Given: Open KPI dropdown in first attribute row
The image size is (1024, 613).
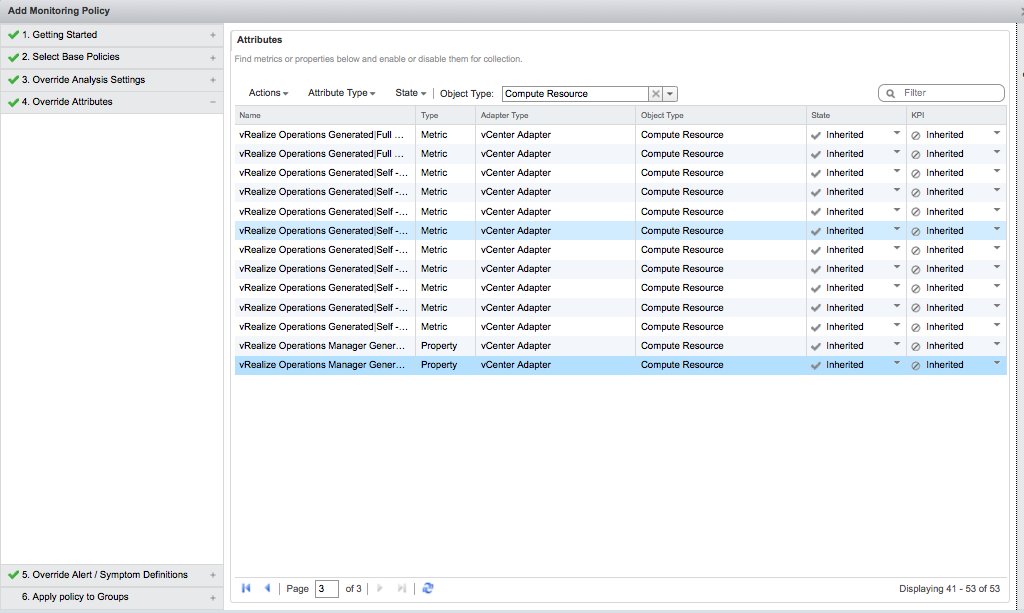Looking at the screenshot, I should tap(996, 134).
